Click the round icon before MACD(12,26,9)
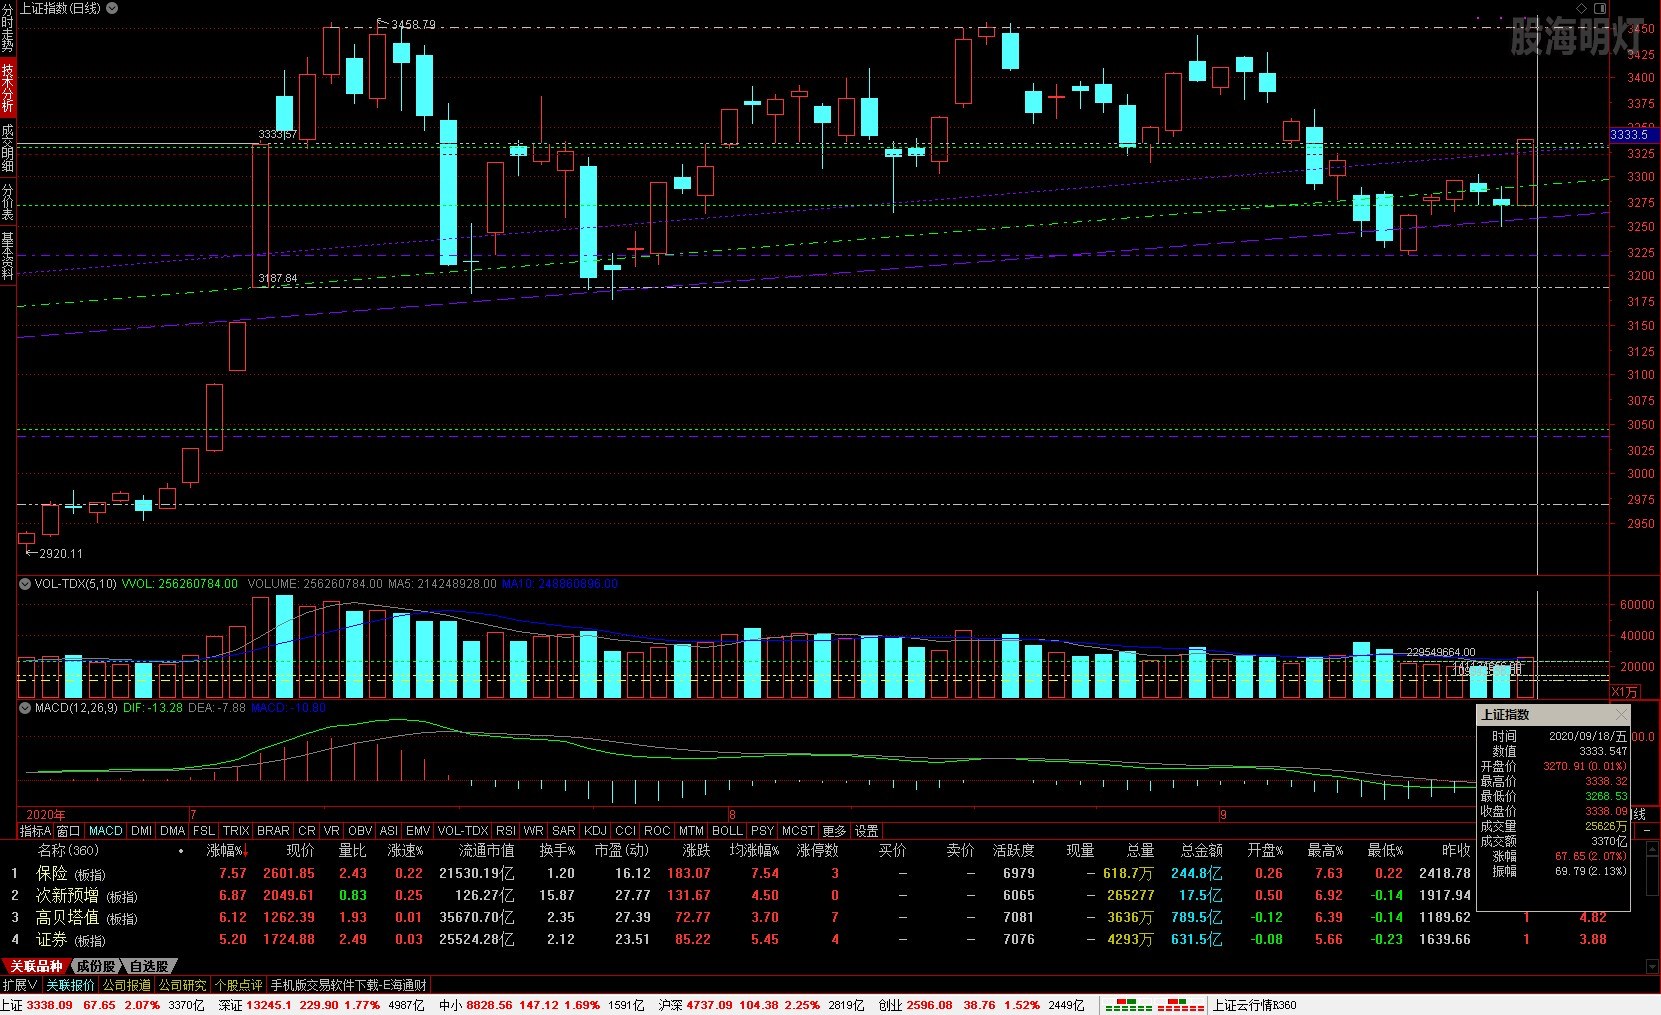 [25, 707]
